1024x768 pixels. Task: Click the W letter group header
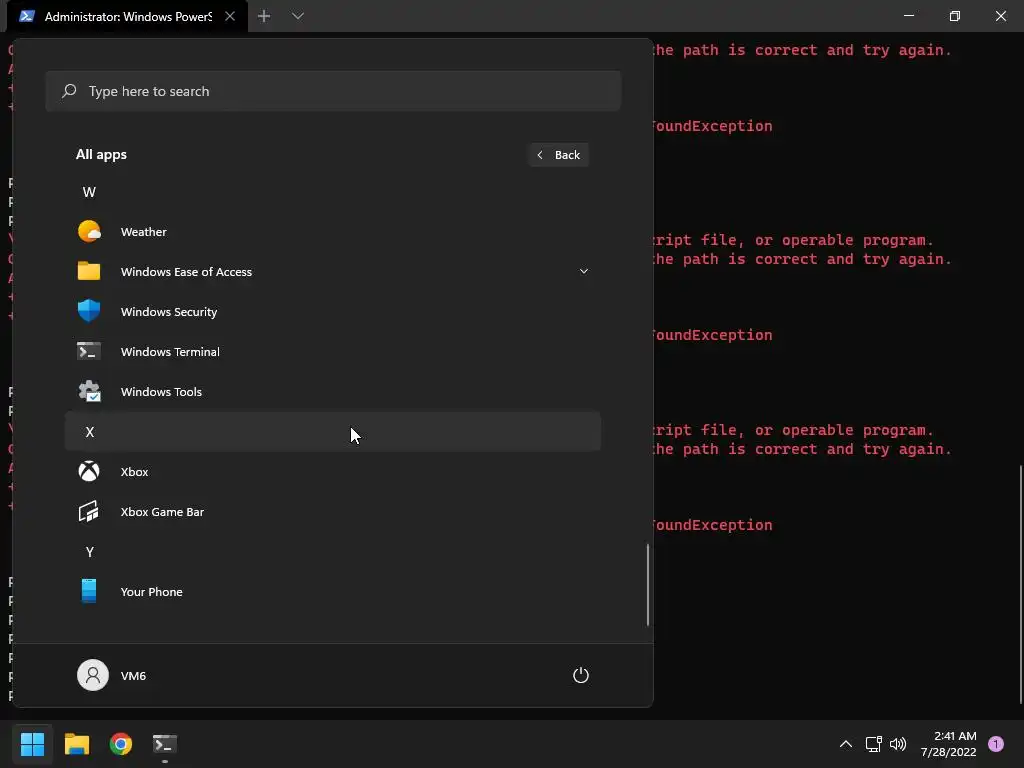(89, 192)
